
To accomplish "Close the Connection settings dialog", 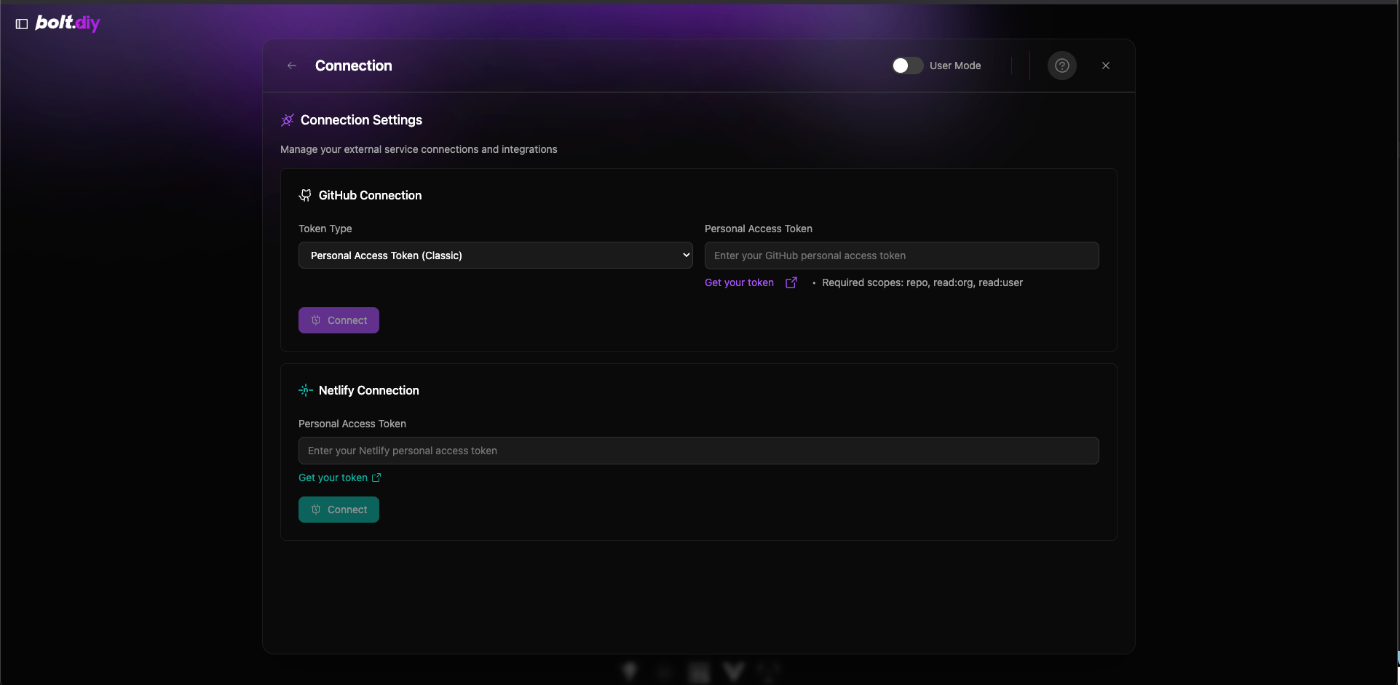I will 1106,66.
